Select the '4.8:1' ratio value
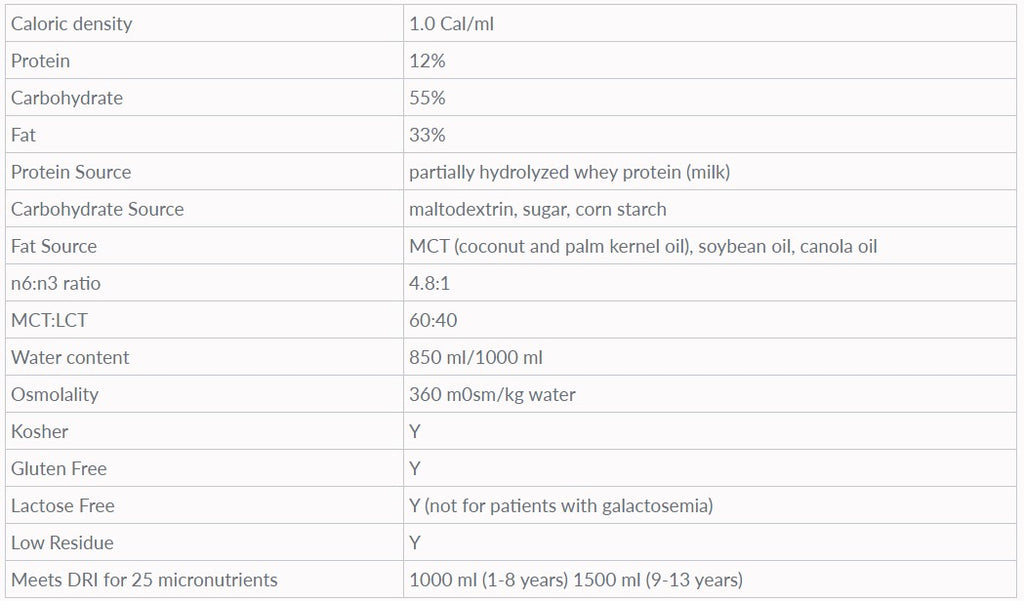This screenshot has width=1024, height=601. 429,283
